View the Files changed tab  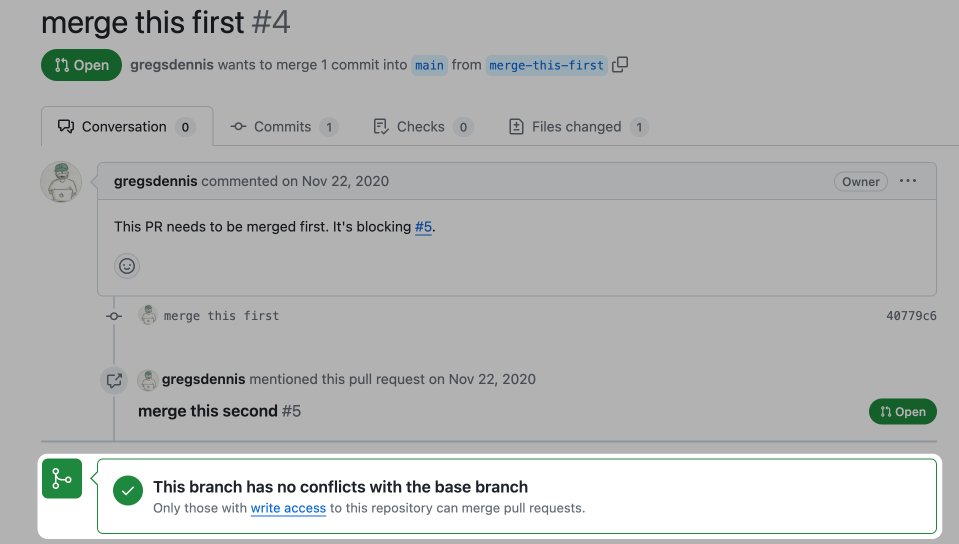pos(577,127)
